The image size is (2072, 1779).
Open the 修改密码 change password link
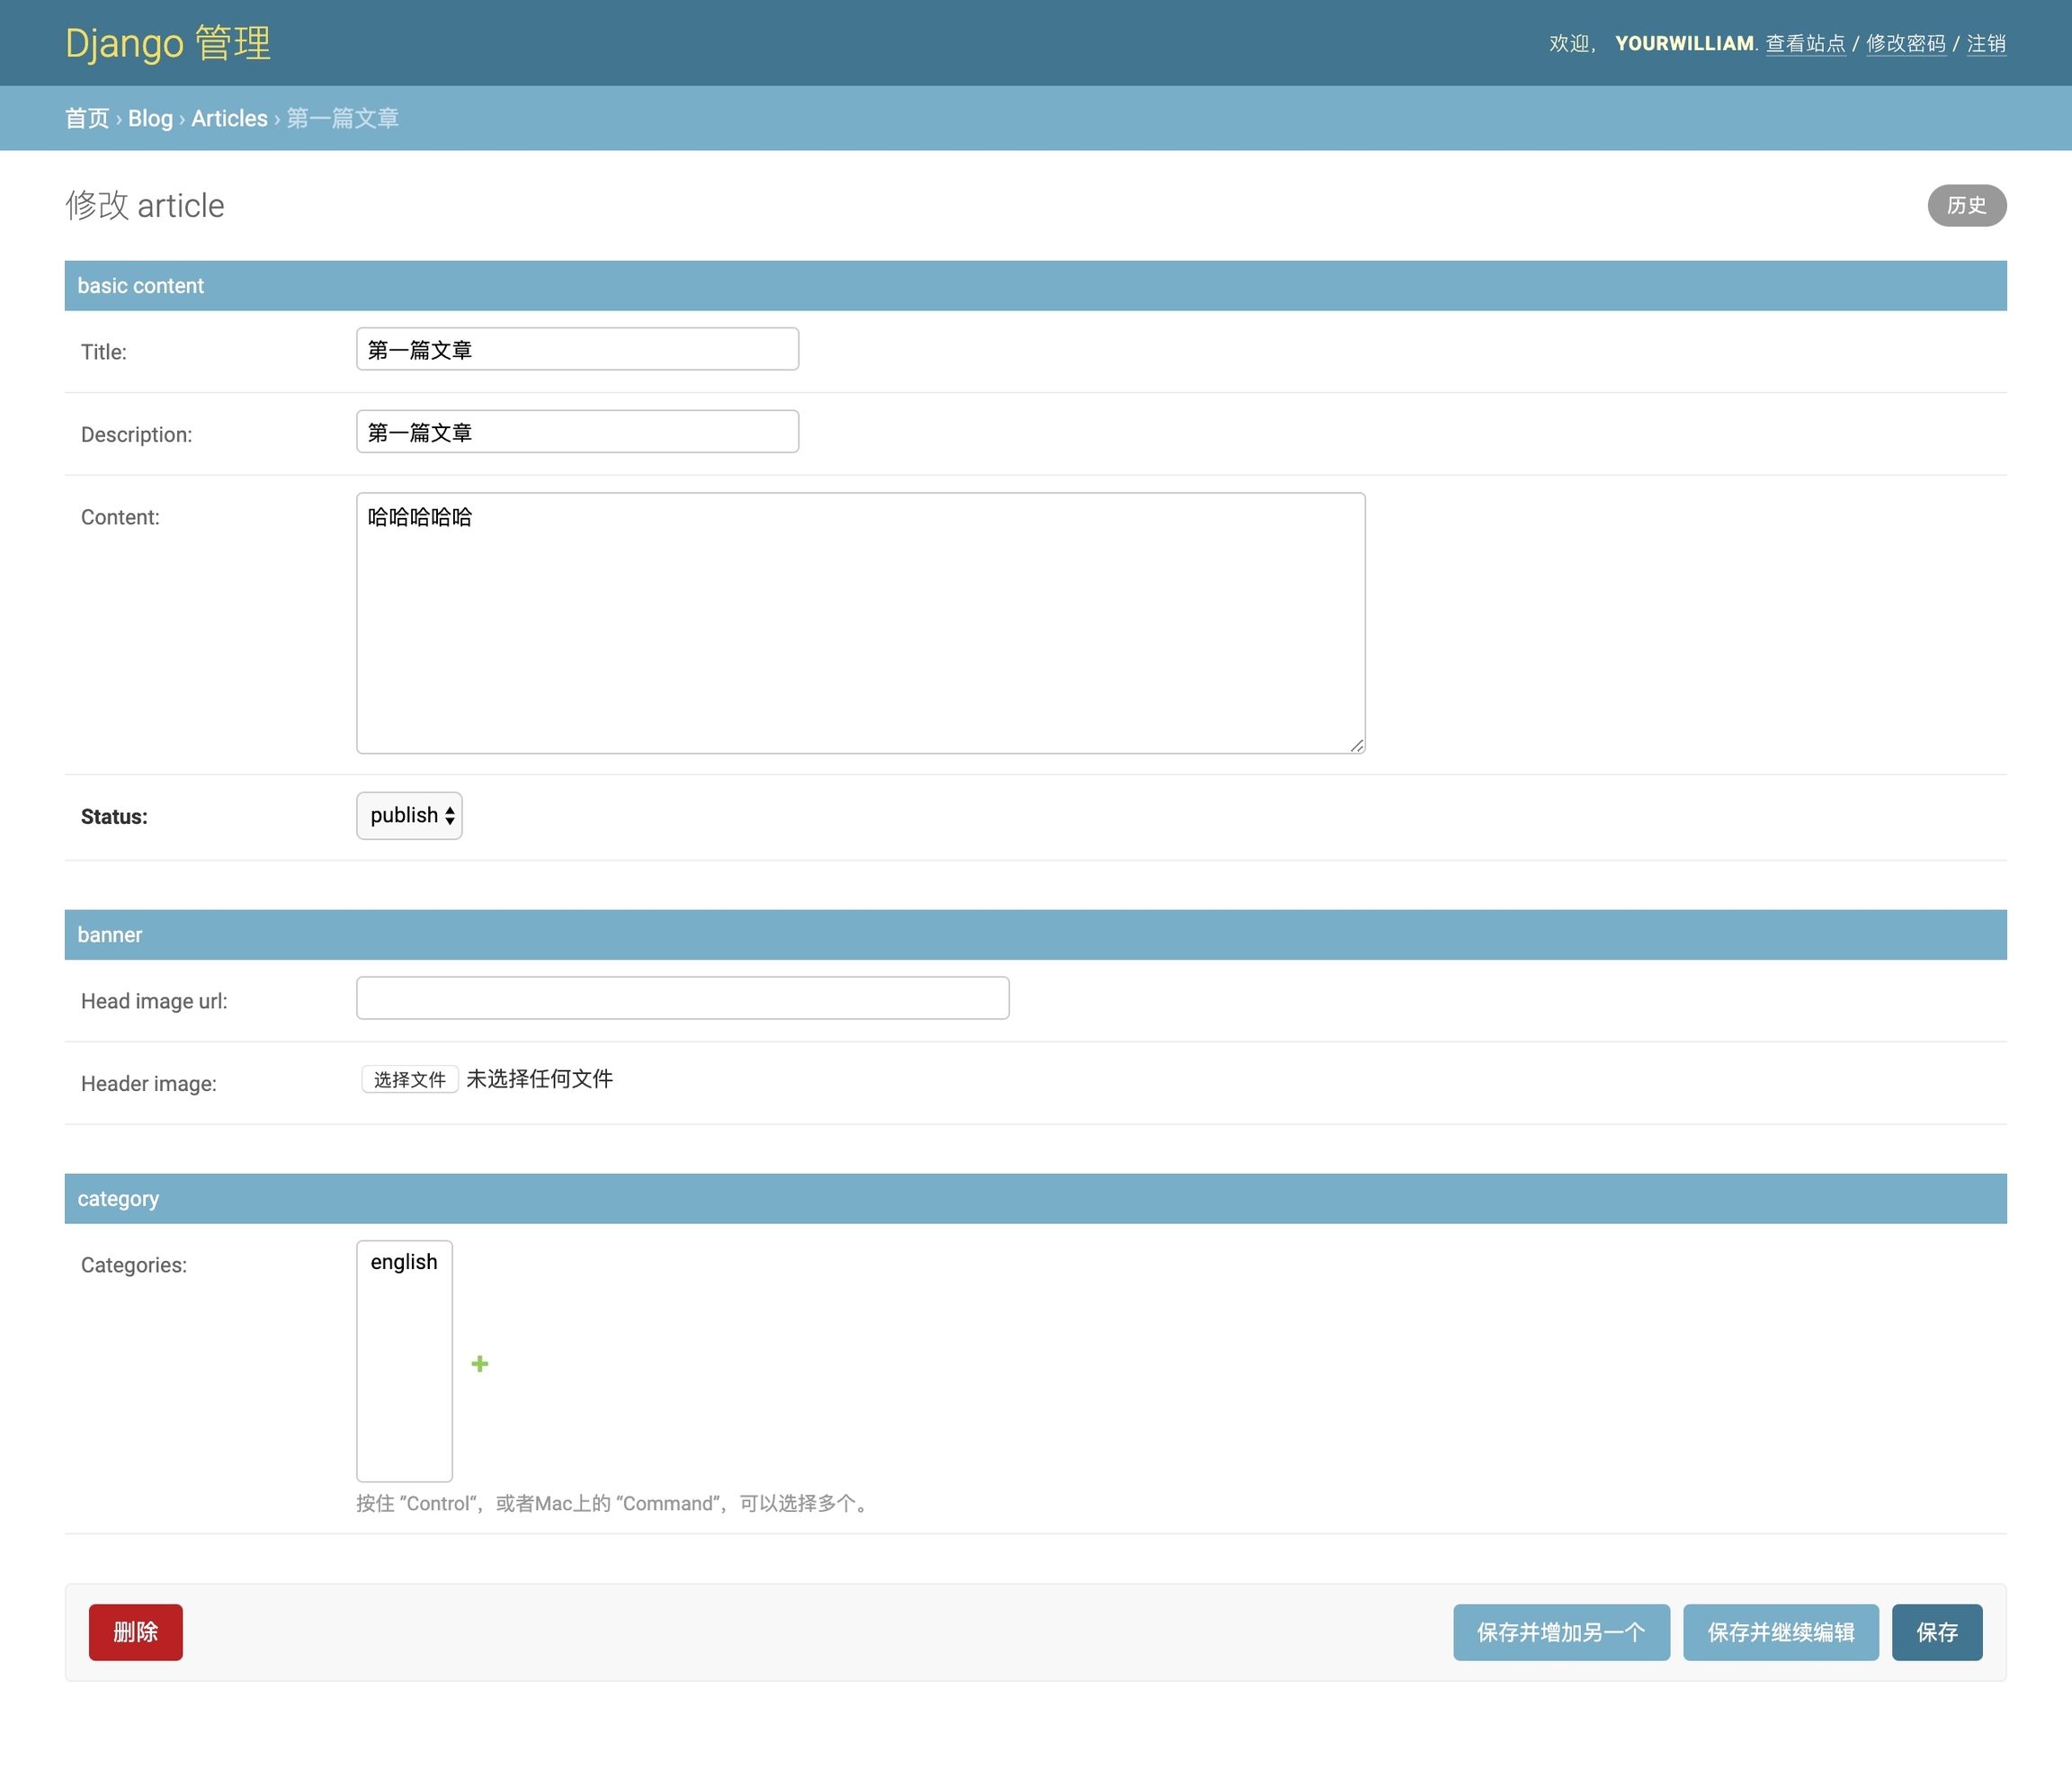(x=1906, y=44)
